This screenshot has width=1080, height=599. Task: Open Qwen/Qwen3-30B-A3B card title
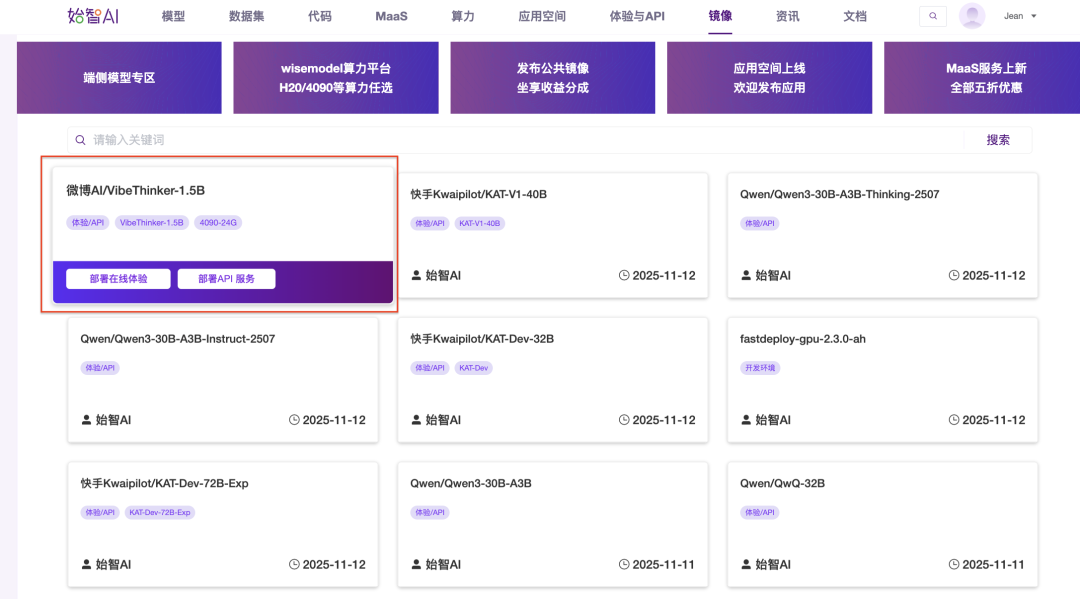470,483
